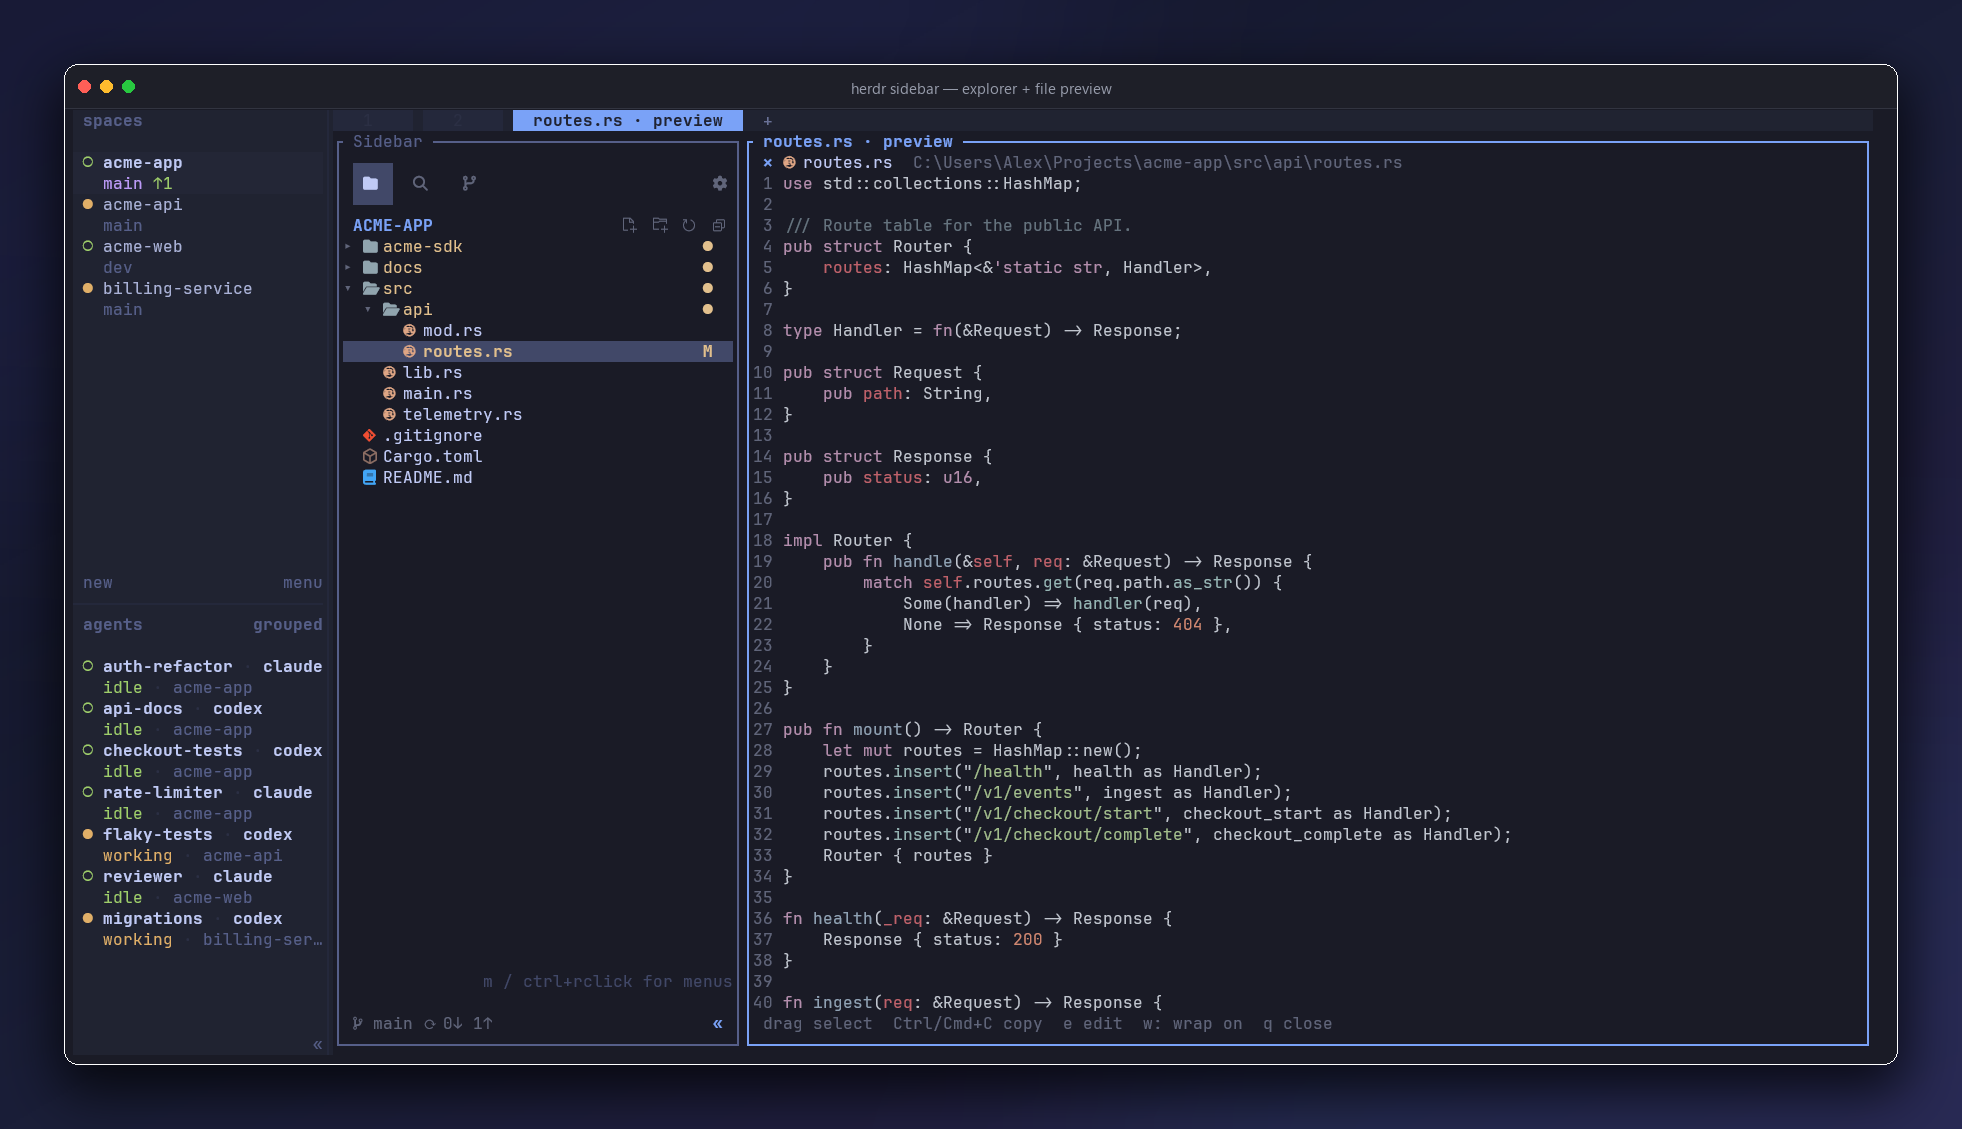Open Cargo.toml file
Viewport: 1962px width, 1129px height.
click(432, 457)
